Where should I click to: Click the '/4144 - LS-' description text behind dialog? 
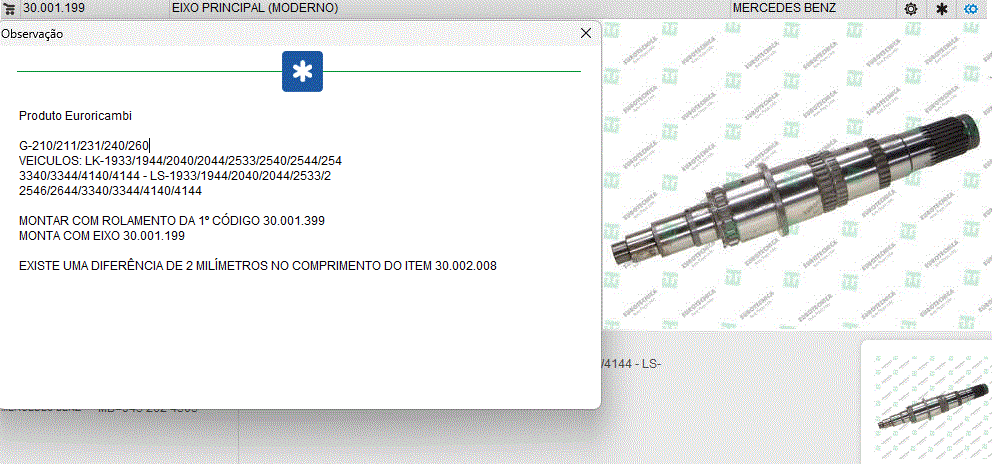tap(631, 364)
